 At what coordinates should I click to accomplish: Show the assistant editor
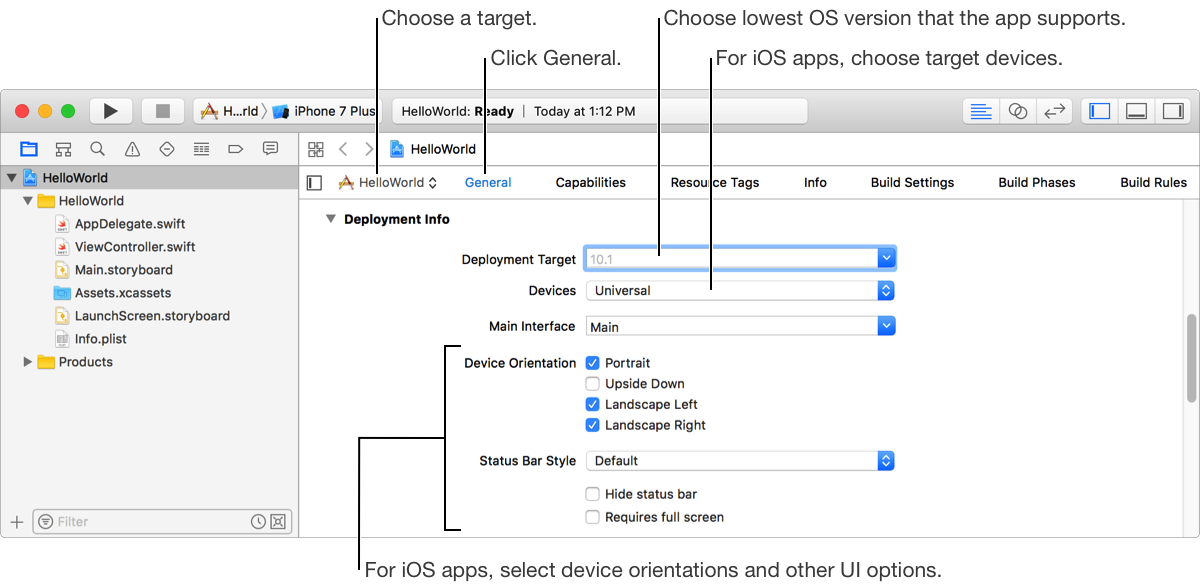[x=1018, y=111]
